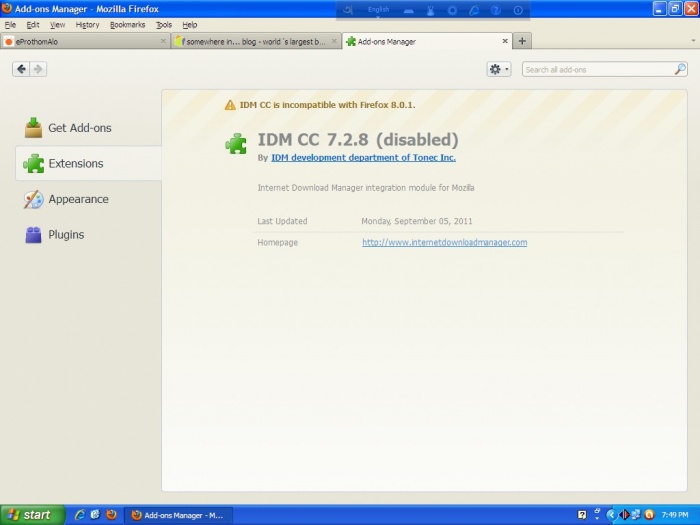Click the web browser icon in title bar toolbar
This screenshot has height=525, width=700.
coord(474,10)
